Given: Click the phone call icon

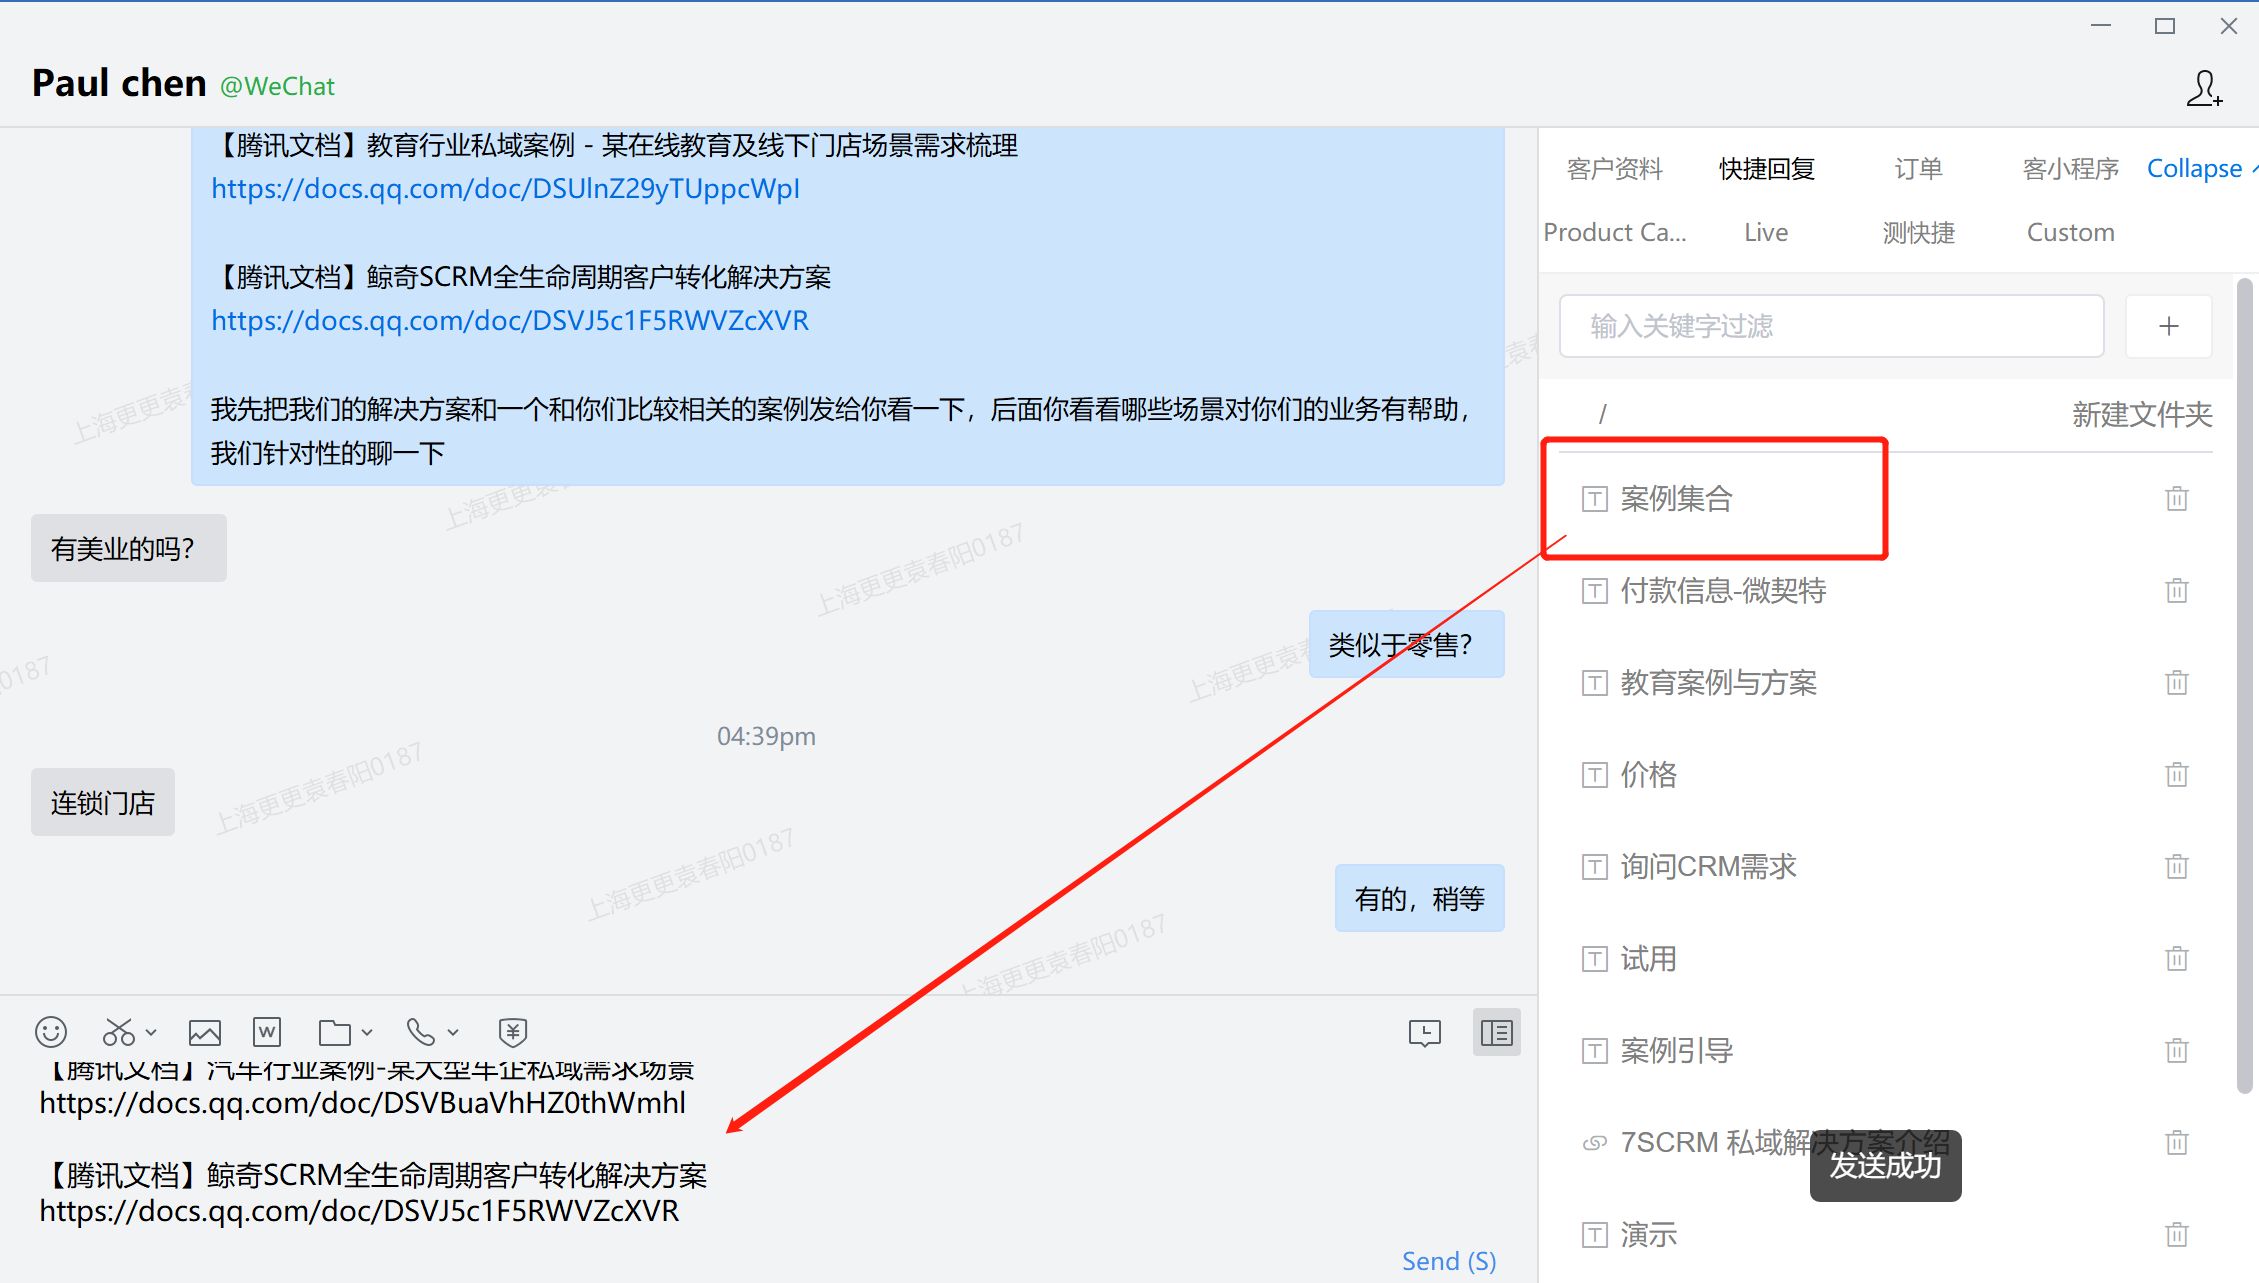Looking at the screenshot, I should [421, 1032].
